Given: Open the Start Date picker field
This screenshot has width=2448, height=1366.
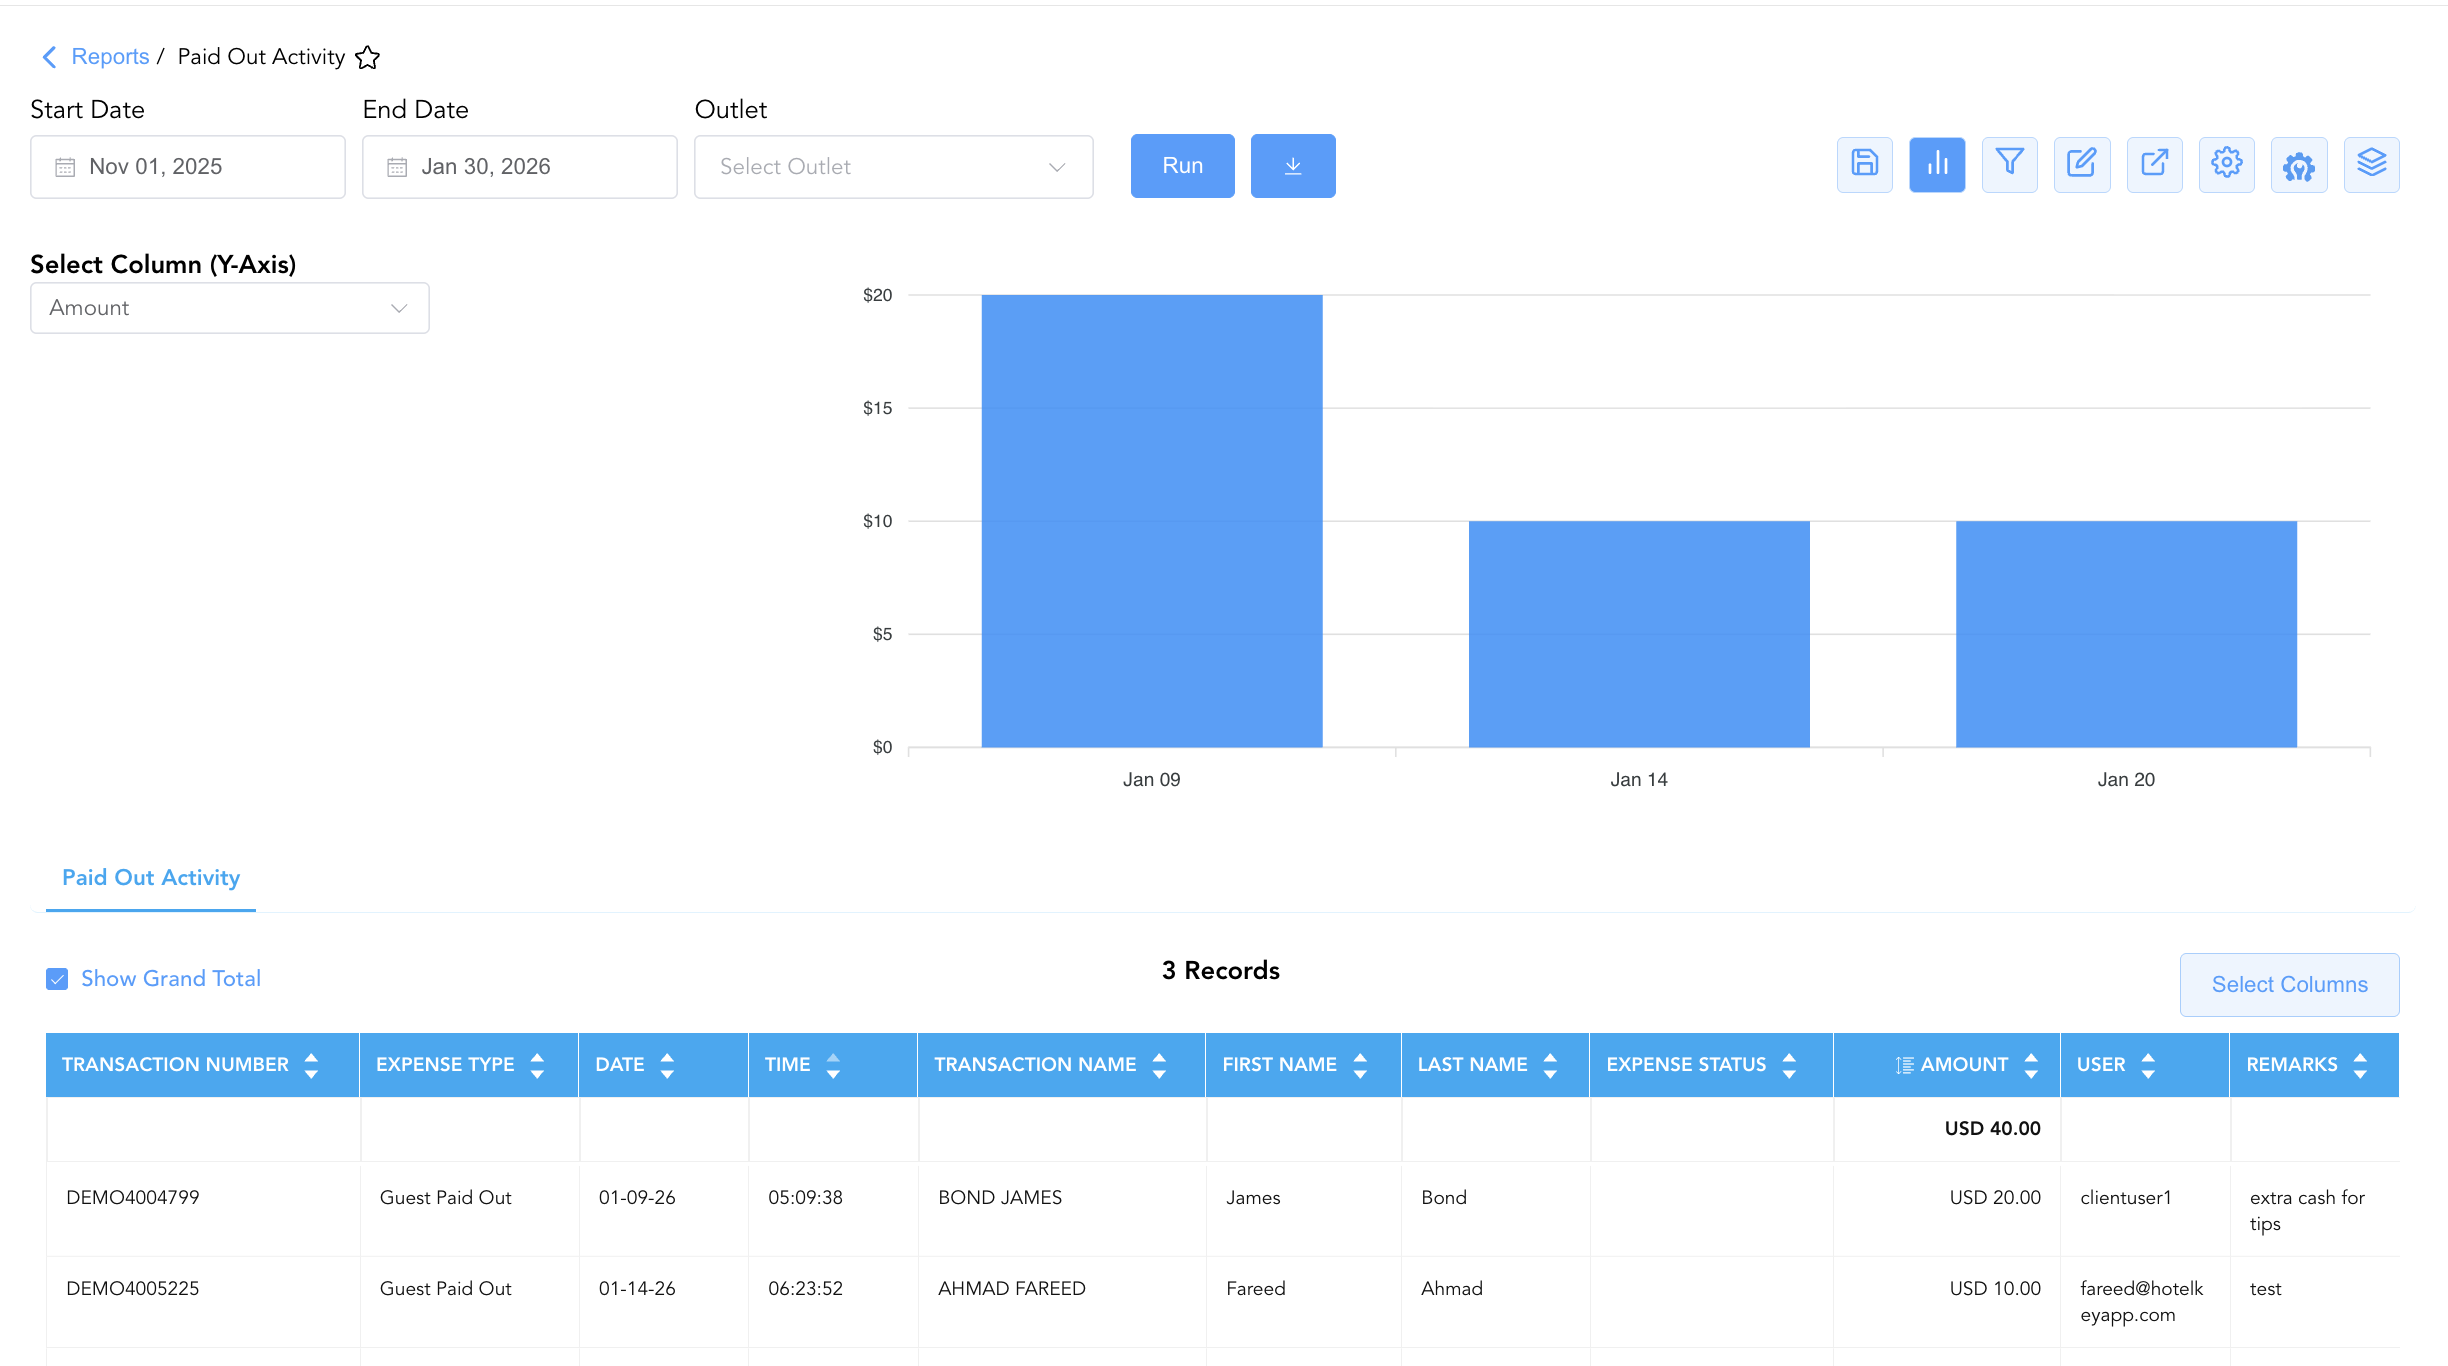Looking at the screenshot, I should coord(188,167).
